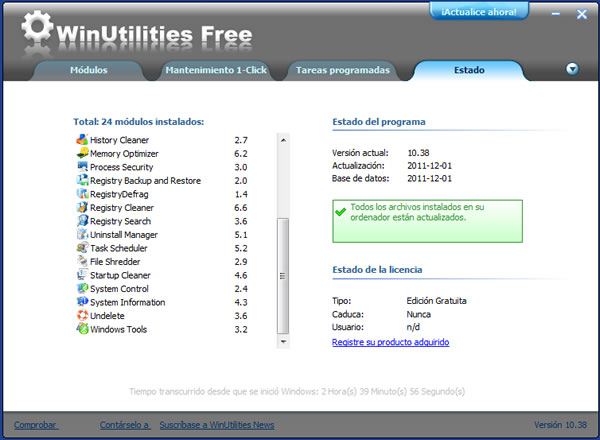Select the RegistryDefrag list entry text
This screenshot has height=440, width=600.
click(119, 194)
